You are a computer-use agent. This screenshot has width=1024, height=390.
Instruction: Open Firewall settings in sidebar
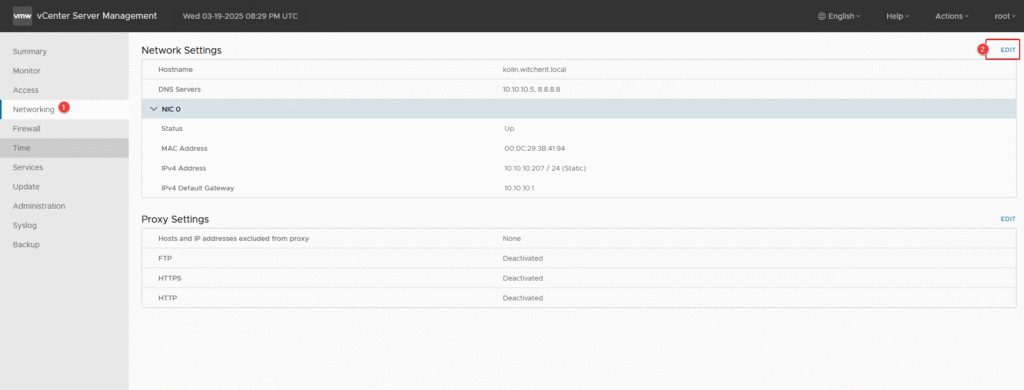[64, 129]
